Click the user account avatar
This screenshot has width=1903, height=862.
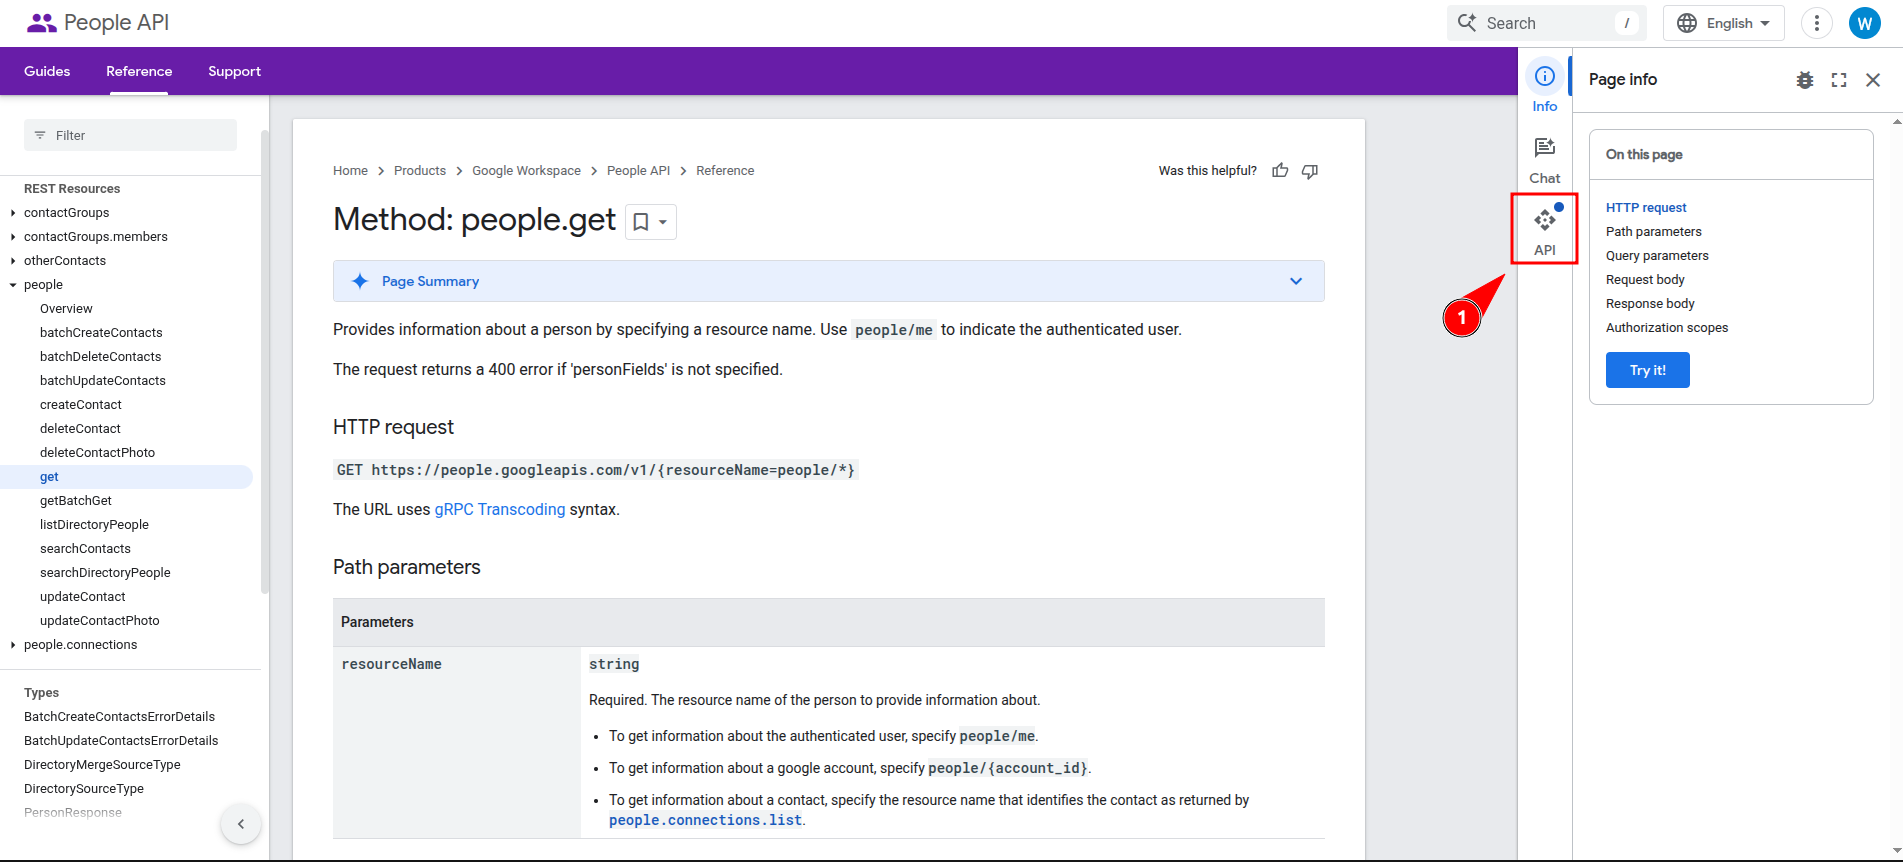[1864, 23]
